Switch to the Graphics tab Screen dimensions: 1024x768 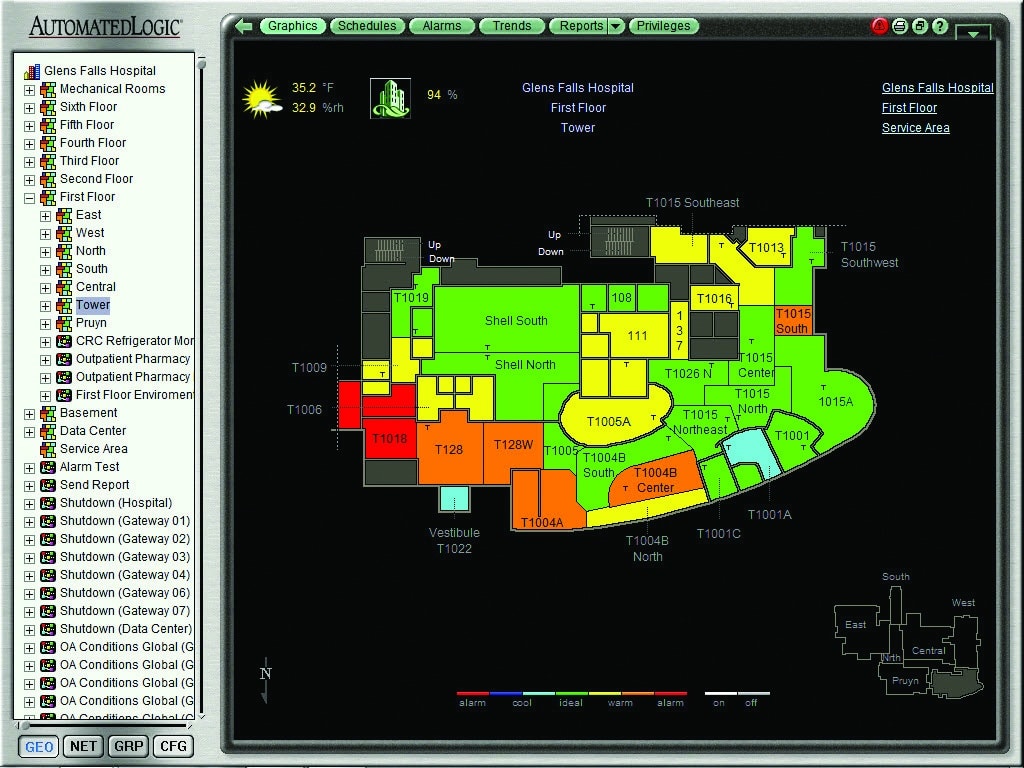click(x=293, y=26)
